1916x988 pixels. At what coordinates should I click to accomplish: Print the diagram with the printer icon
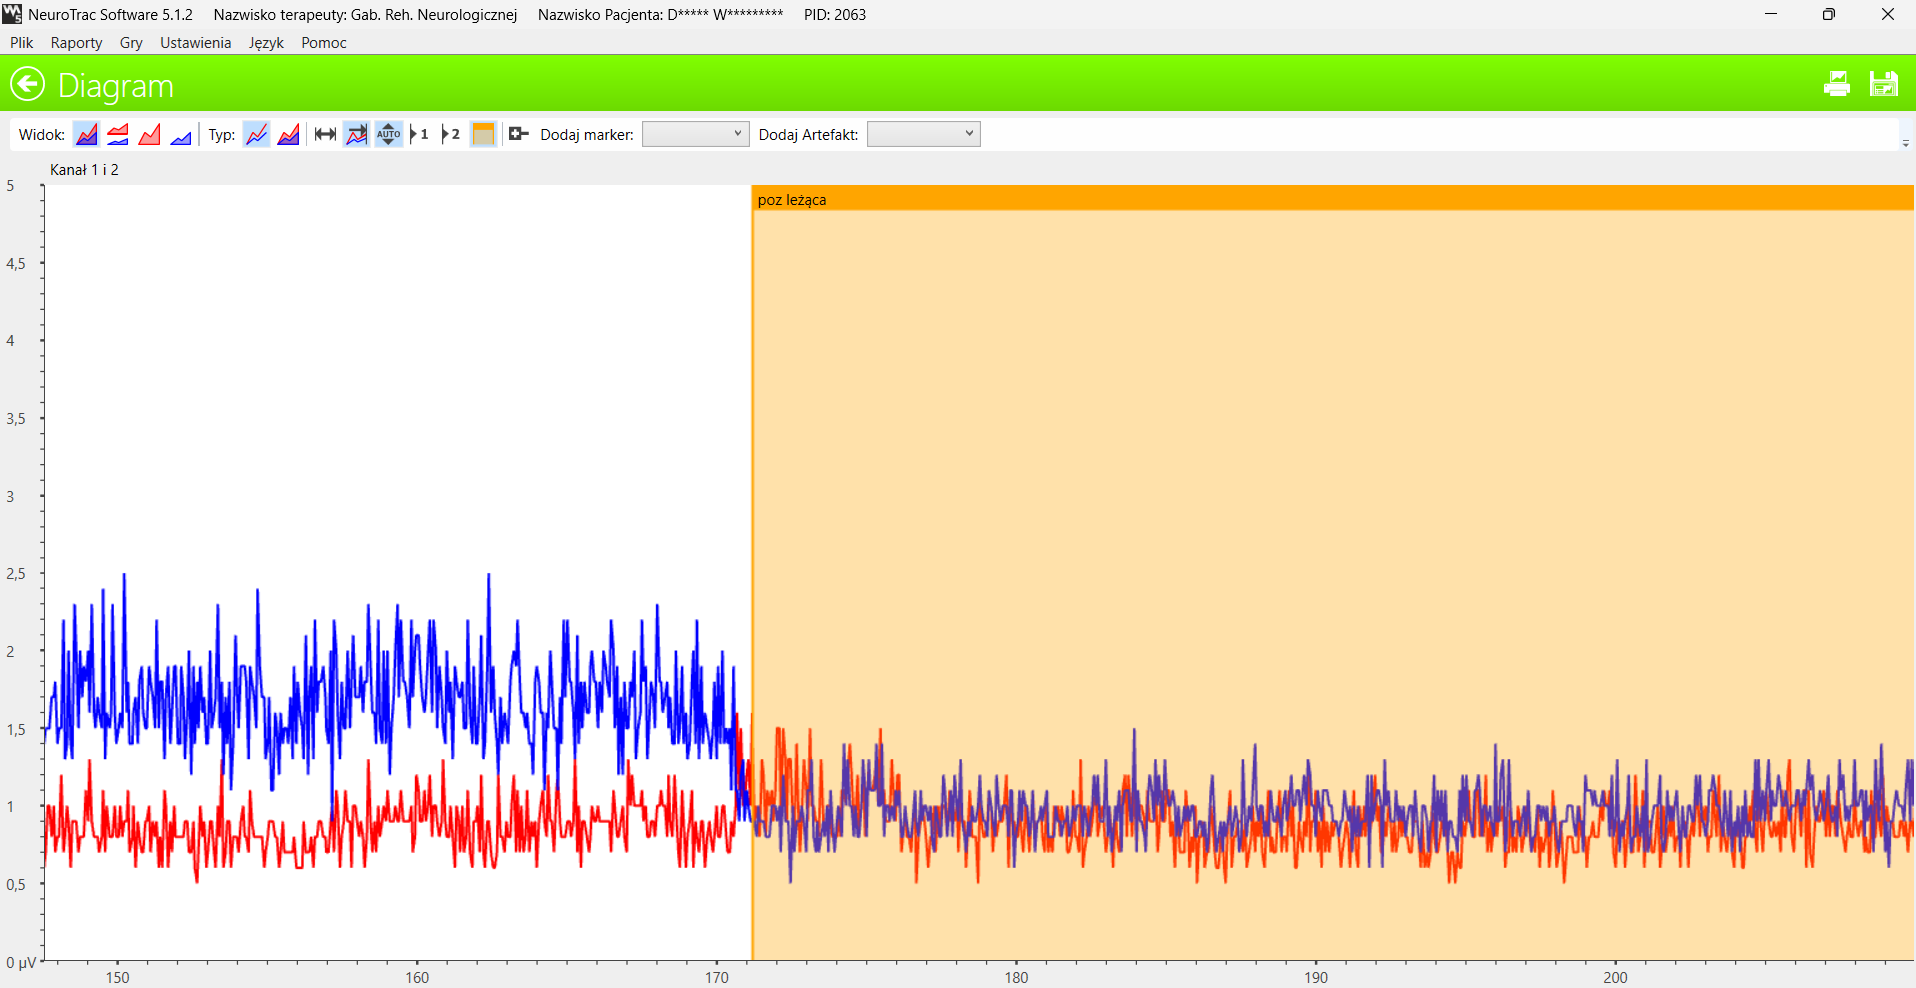pos(1837,84)
